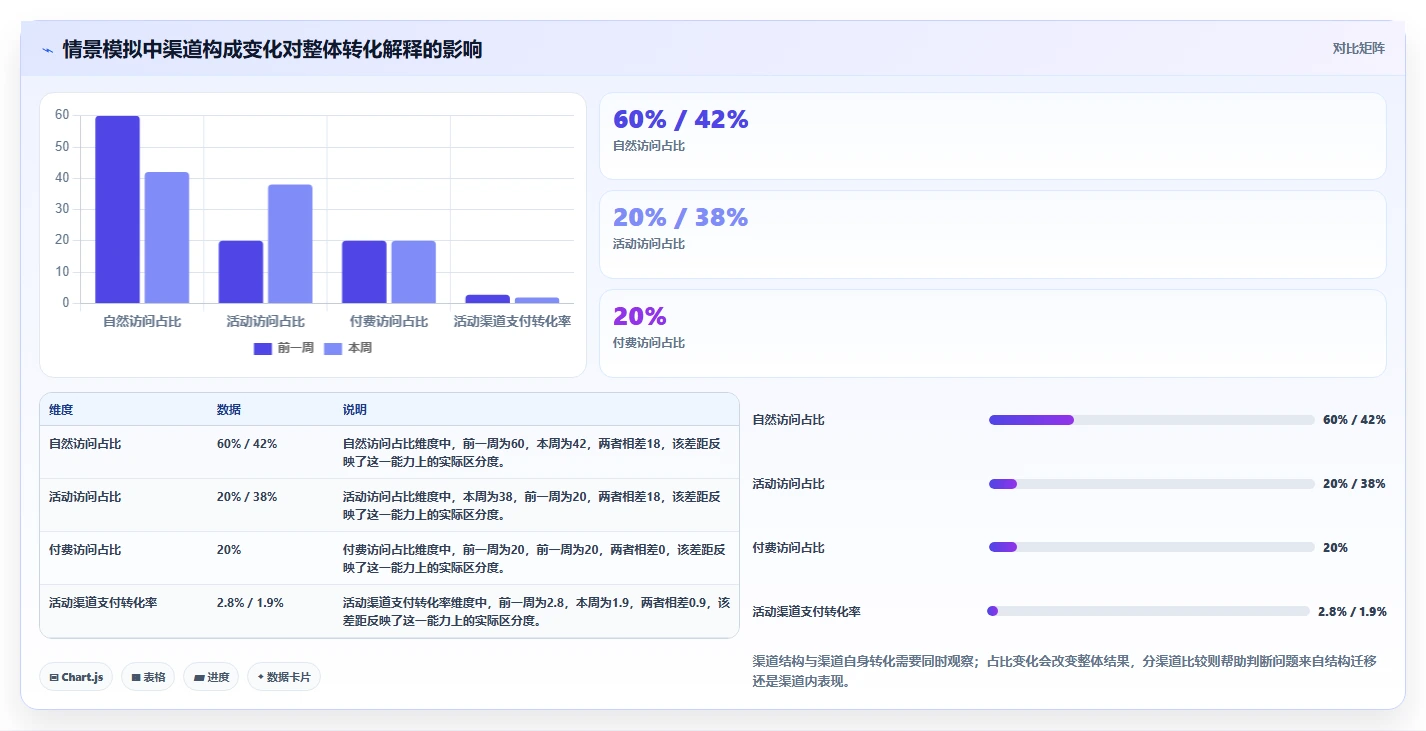Click the 自然访问占比 x-axis label in chart
Screen dimensions: 1426x731
pyautogui.click(x=142, y=322)
